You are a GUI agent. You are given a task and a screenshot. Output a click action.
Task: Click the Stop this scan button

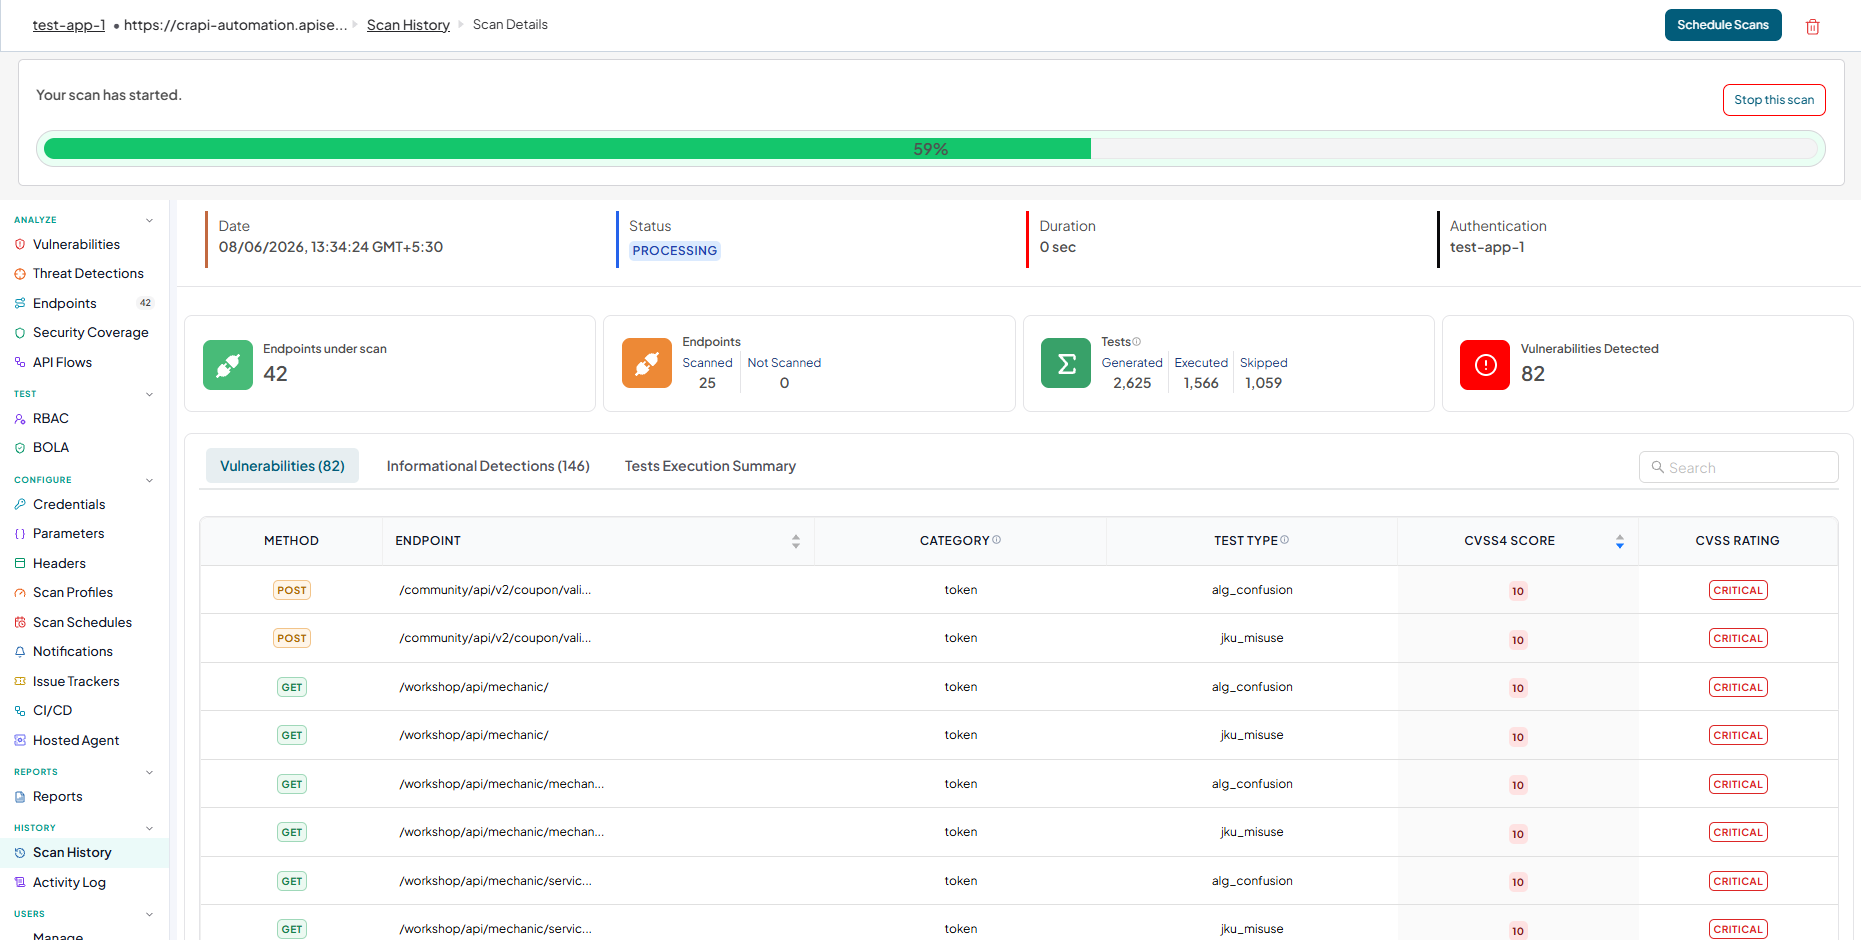point(1773,100)
